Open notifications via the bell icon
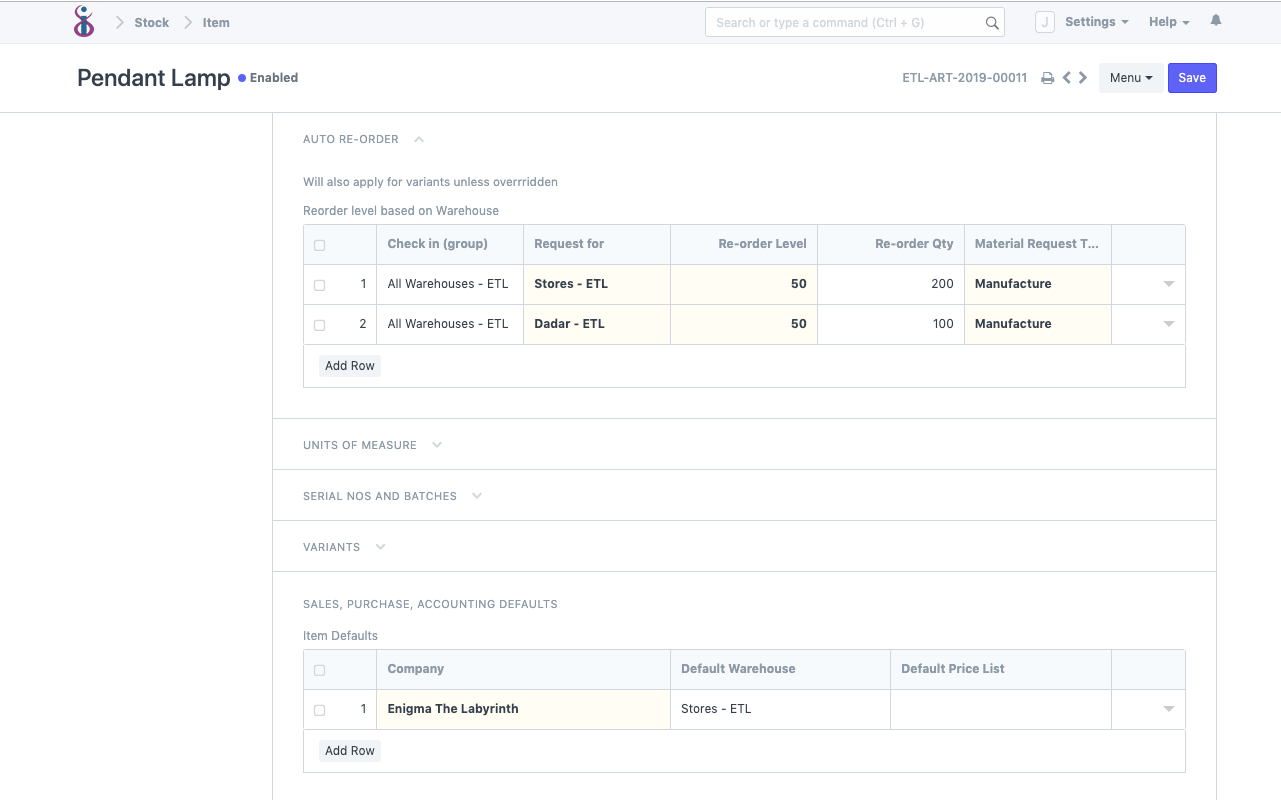1281x800 pixels. pos(1215,21)
